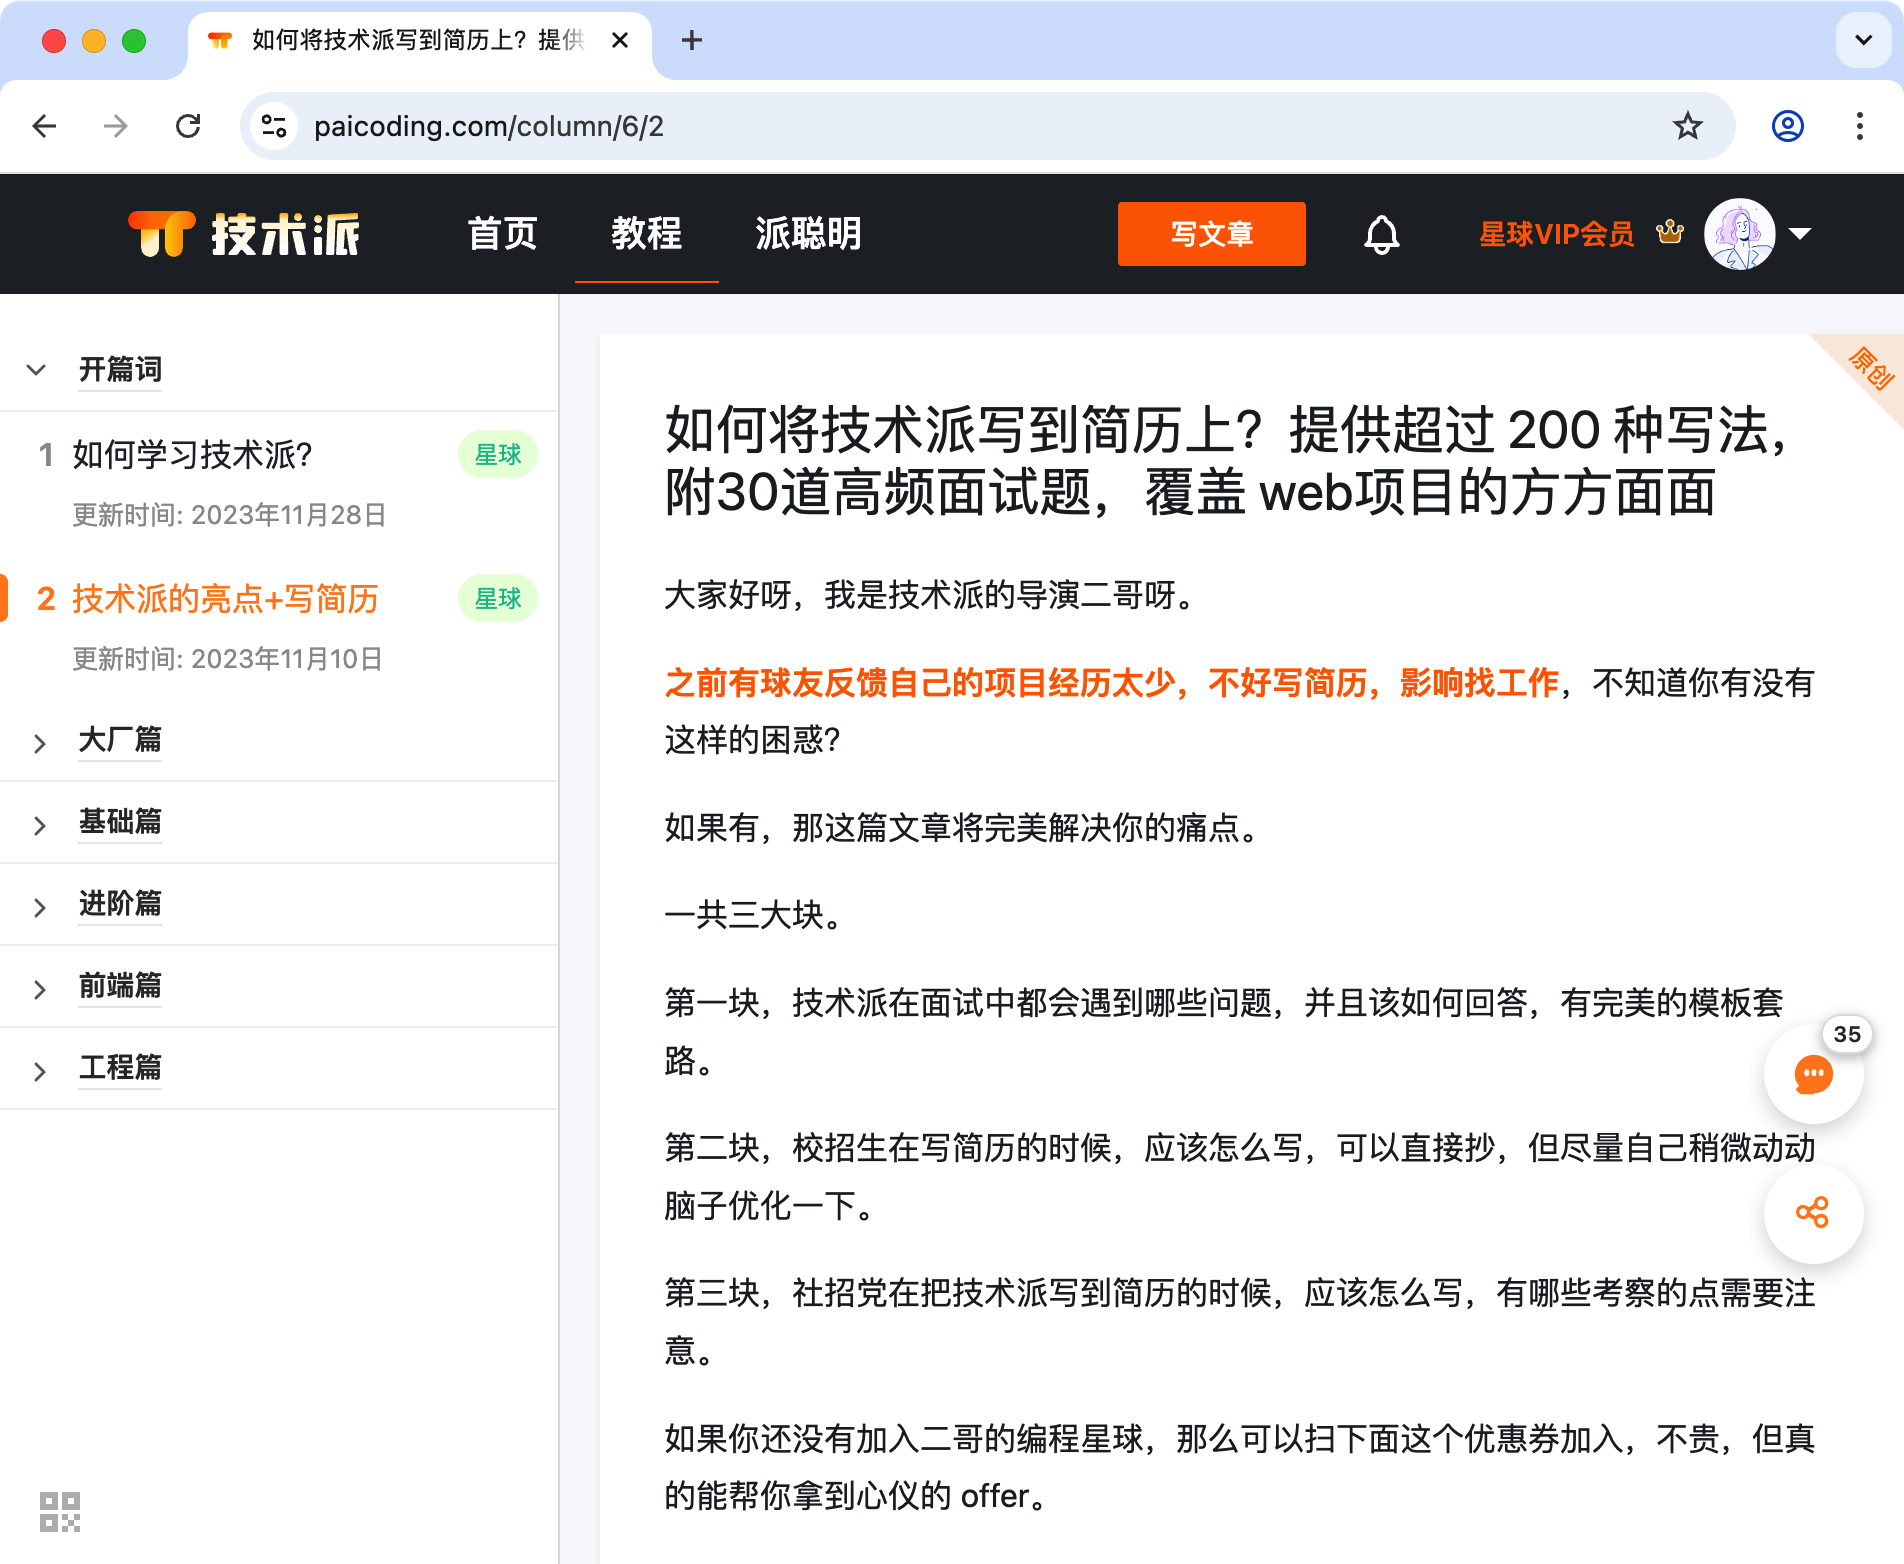1904x1564 pixels.
Task: Open lesson 如何学习技术派?
Action: 192,455
